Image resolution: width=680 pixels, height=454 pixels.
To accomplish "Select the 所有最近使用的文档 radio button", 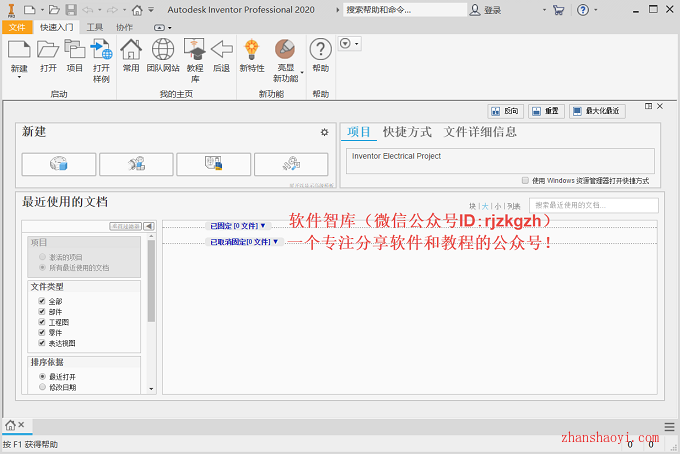I will pyautogui.click(x=42, y=267).
